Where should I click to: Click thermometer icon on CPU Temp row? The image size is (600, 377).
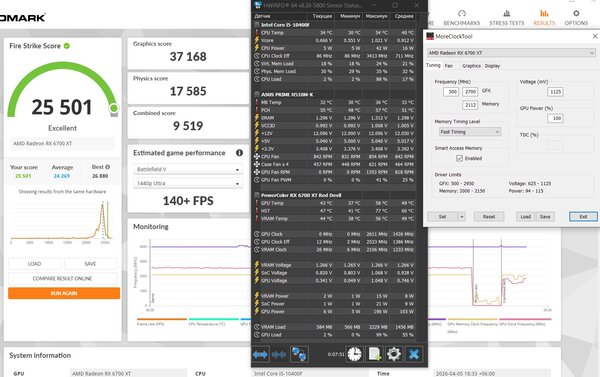coord(257,33)
